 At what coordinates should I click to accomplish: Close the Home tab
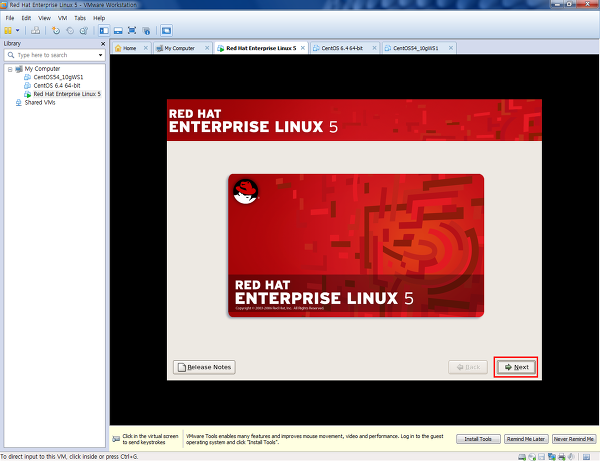(x=146, y=48)
